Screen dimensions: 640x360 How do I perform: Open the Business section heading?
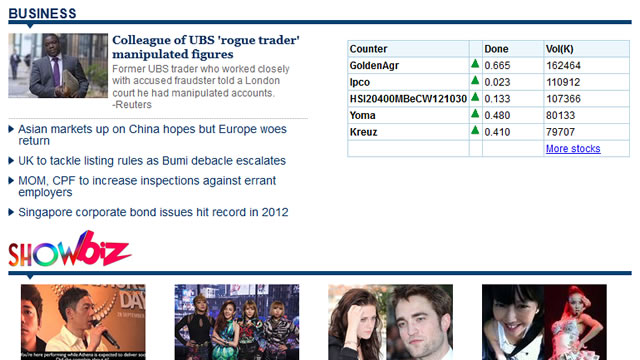coord(42,13)
